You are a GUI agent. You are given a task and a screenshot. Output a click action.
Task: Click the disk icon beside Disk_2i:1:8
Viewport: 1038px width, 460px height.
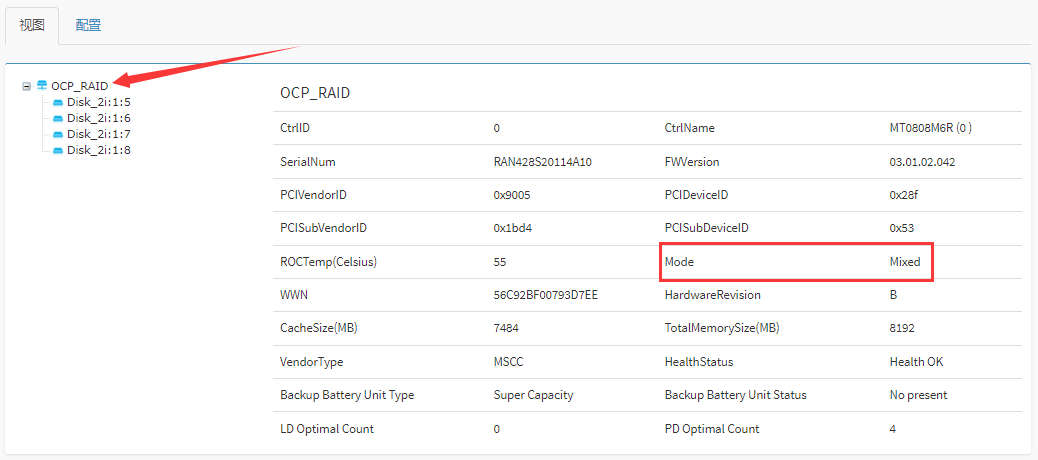tap(58, 150)
